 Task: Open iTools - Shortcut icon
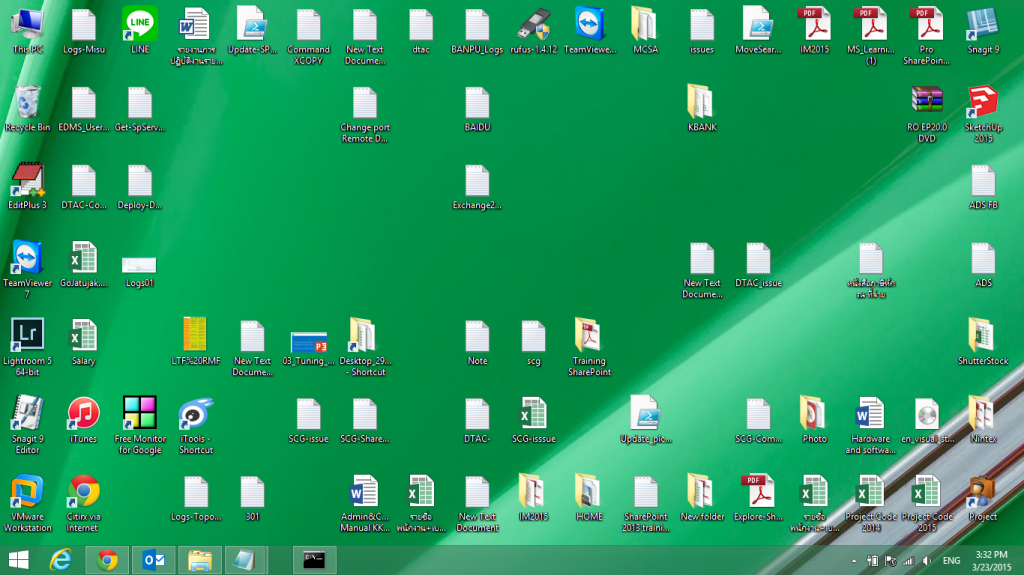pos(196,425)
